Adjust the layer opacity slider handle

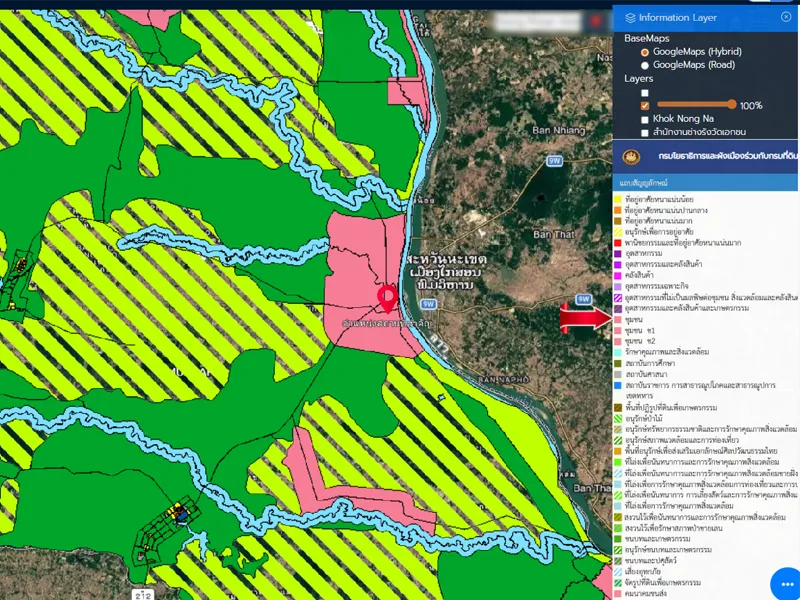pos(733,104)
